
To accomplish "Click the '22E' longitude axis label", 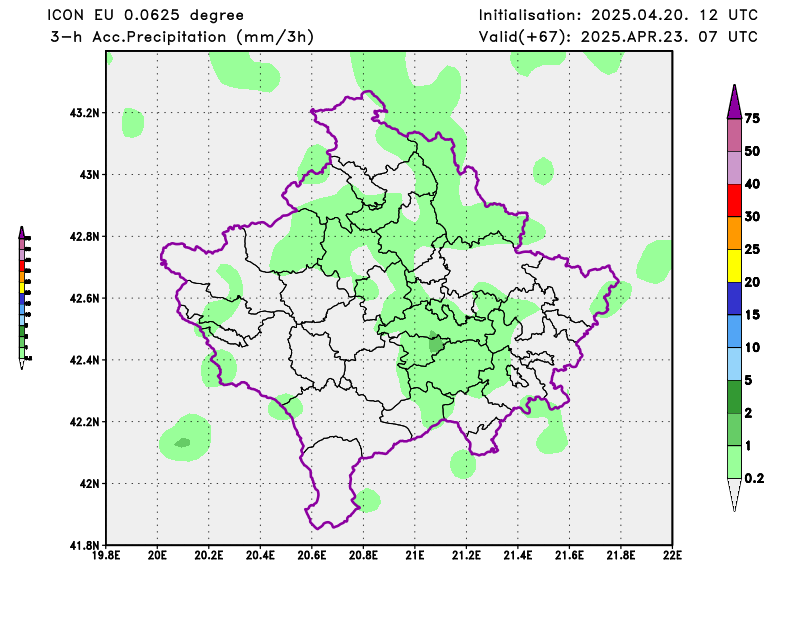I will [672, 555].
